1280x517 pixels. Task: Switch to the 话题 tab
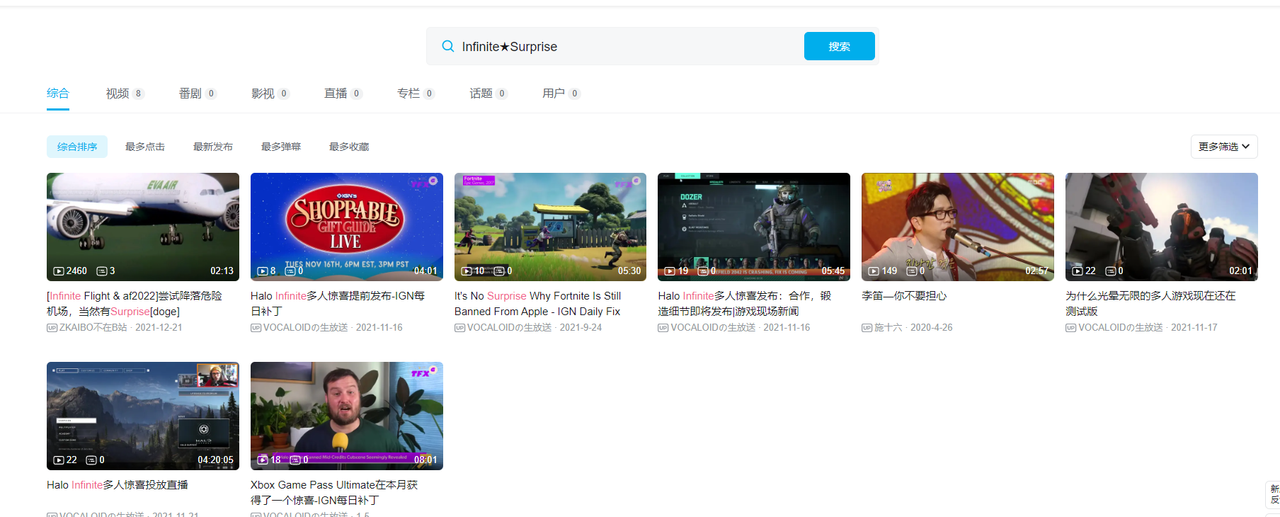[489, 93]
